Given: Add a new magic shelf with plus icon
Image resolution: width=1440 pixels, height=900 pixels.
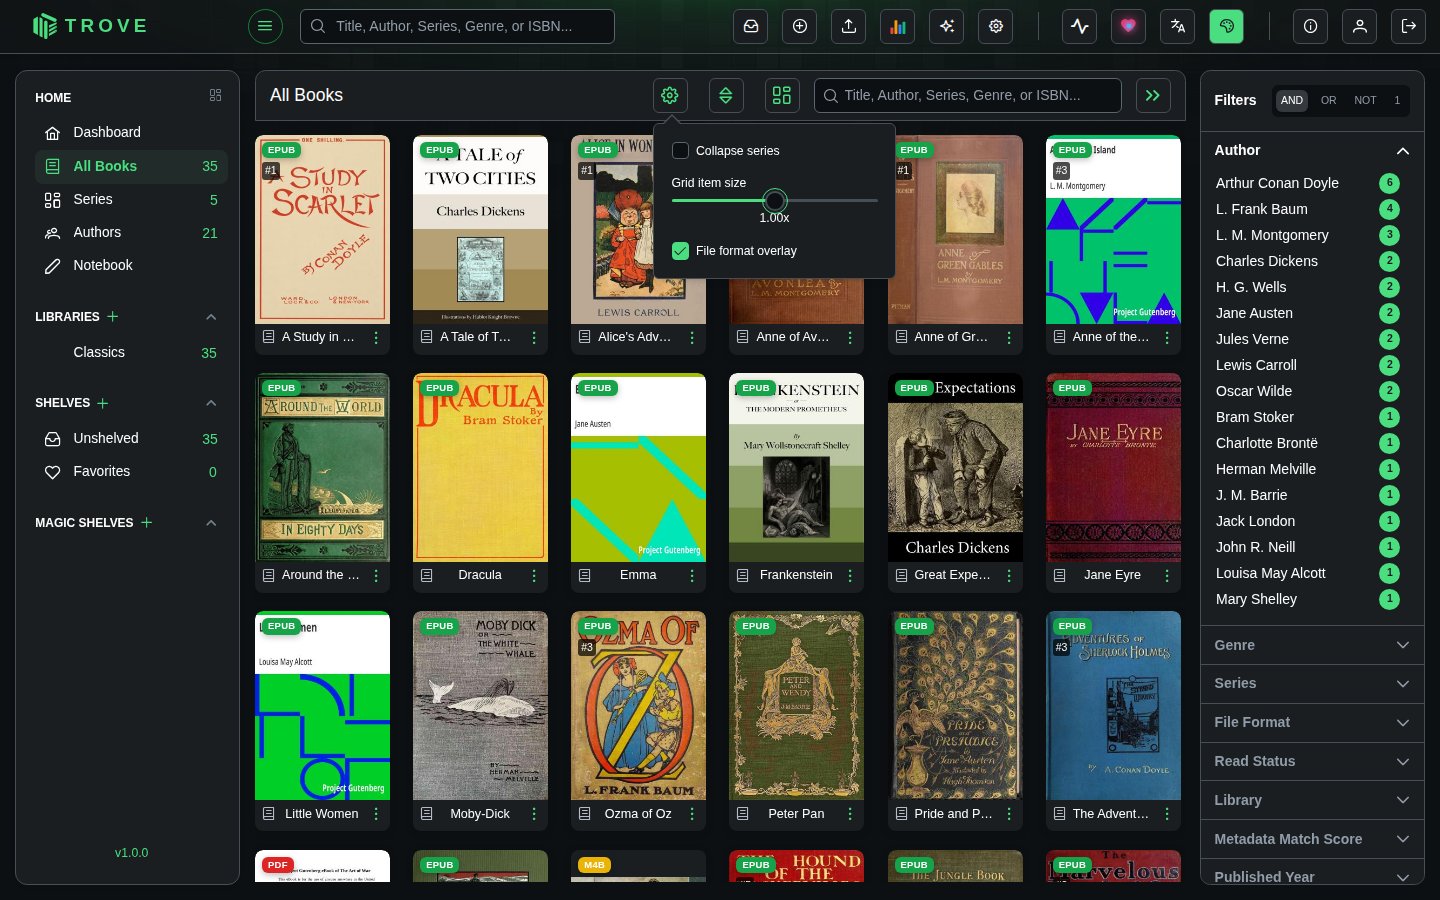Looking at the screenshot, I should click(x=147, y=522).
